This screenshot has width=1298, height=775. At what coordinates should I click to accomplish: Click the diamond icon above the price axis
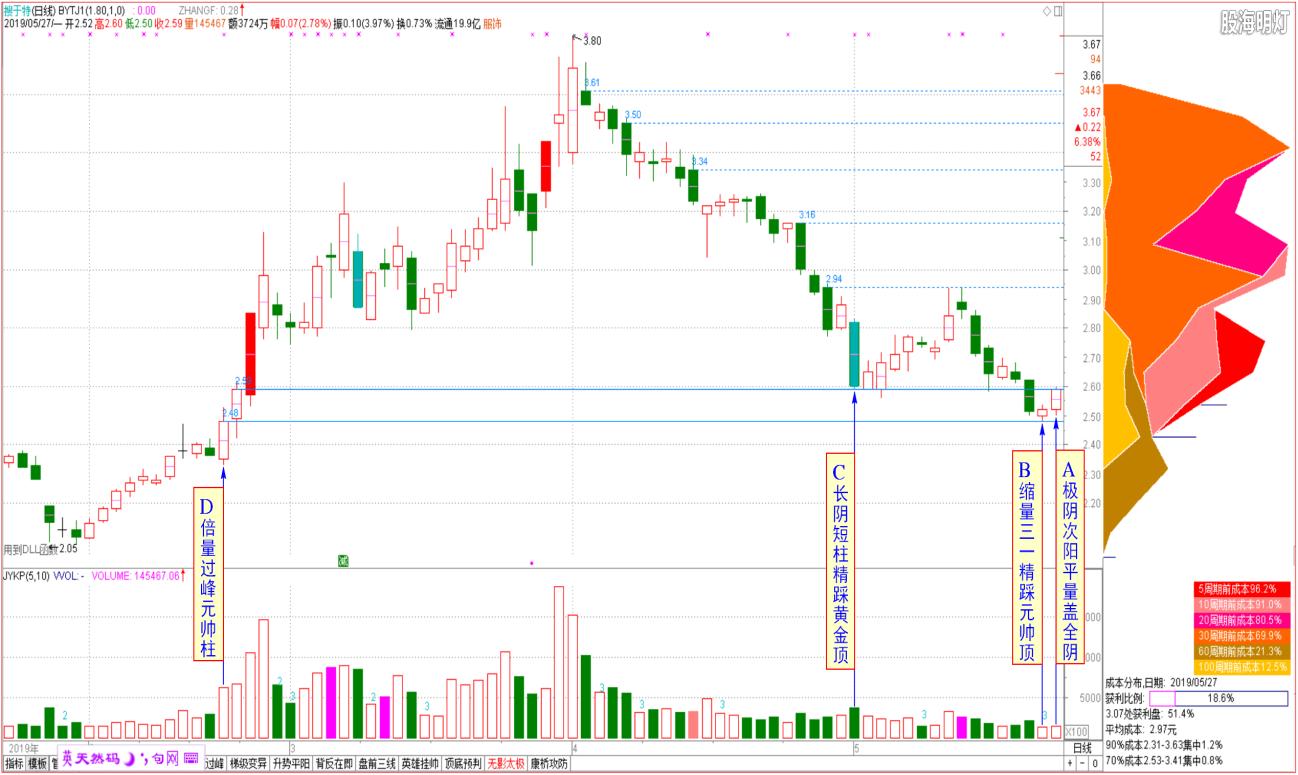[1047, 11]
